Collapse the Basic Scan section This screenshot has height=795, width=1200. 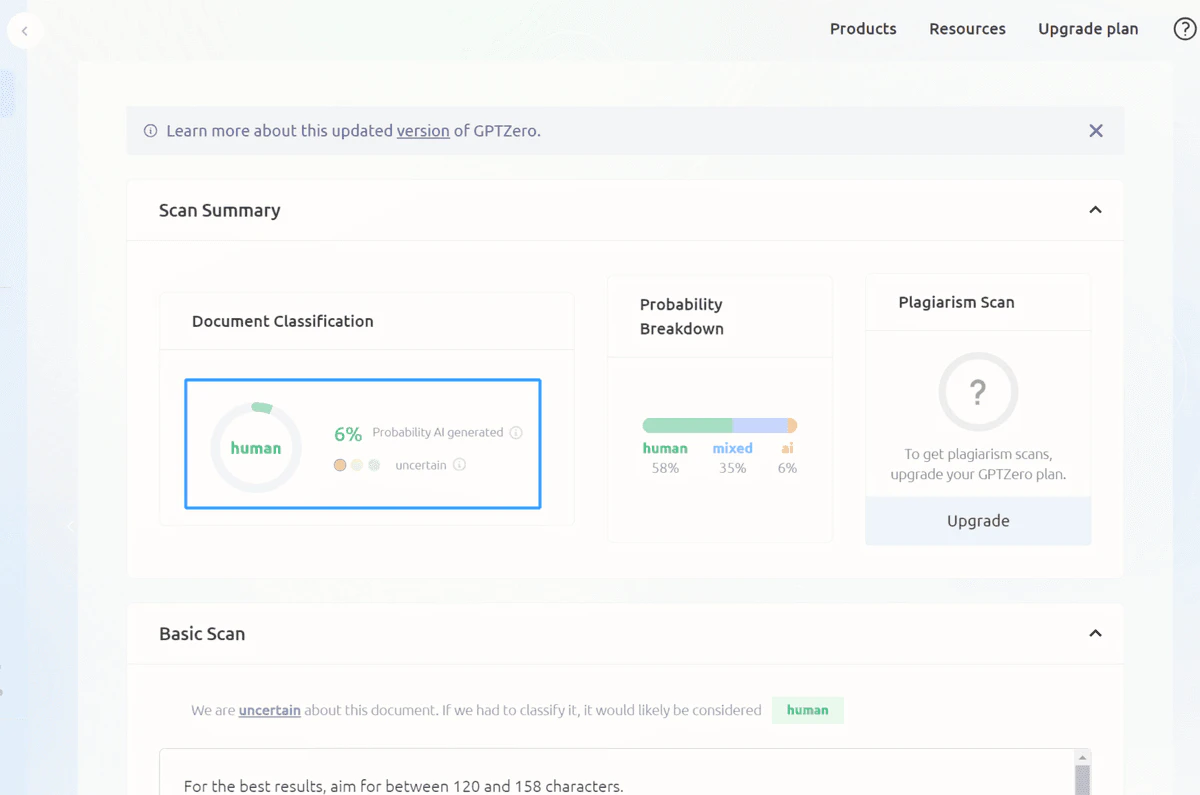(1095, 633)
